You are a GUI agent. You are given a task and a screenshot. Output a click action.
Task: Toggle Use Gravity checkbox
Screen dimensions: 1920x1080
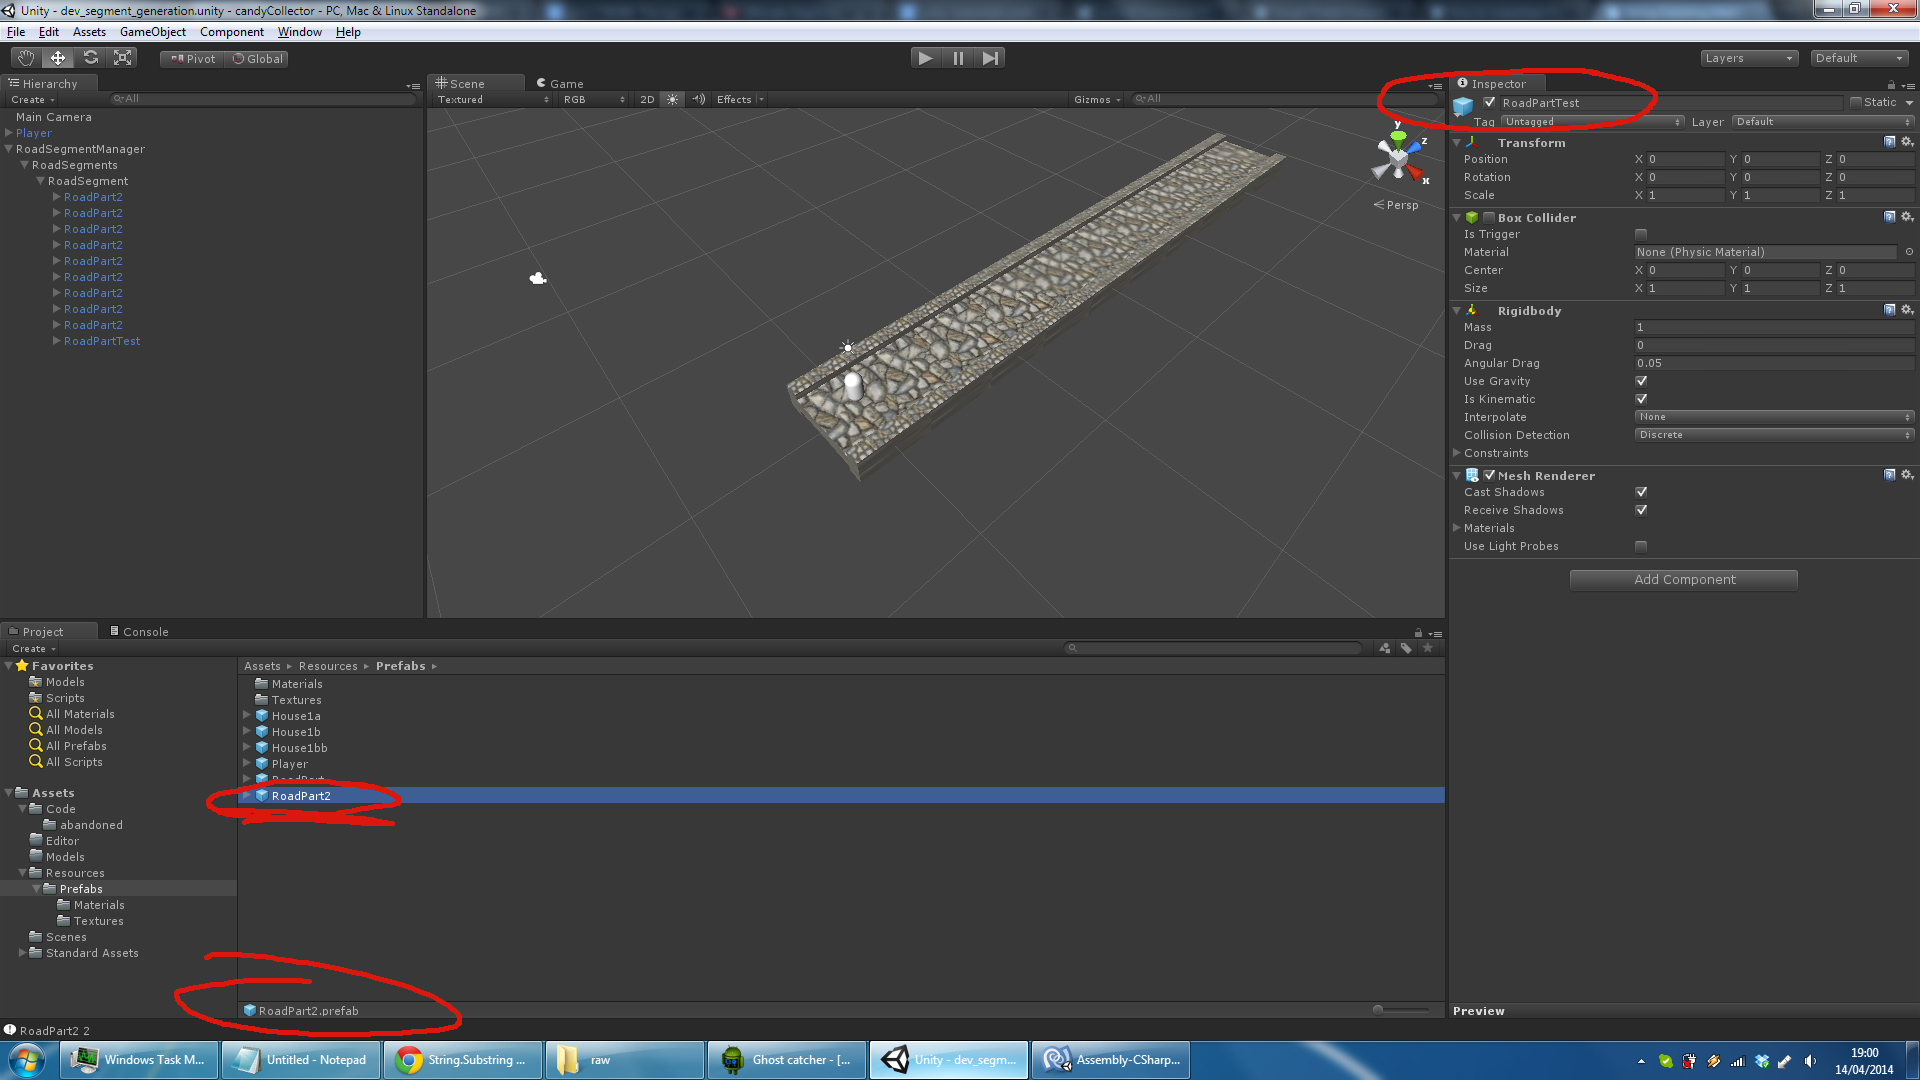pyautogui.click(x=1641, y=381)
